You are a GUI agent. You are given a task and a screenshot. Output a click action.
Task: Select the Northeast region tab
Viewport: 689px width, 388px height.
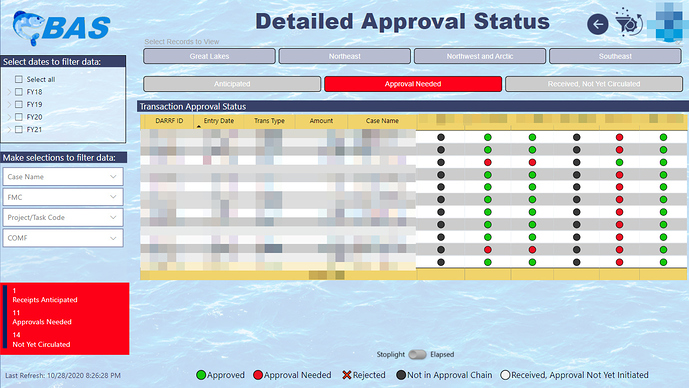(344, 56)
